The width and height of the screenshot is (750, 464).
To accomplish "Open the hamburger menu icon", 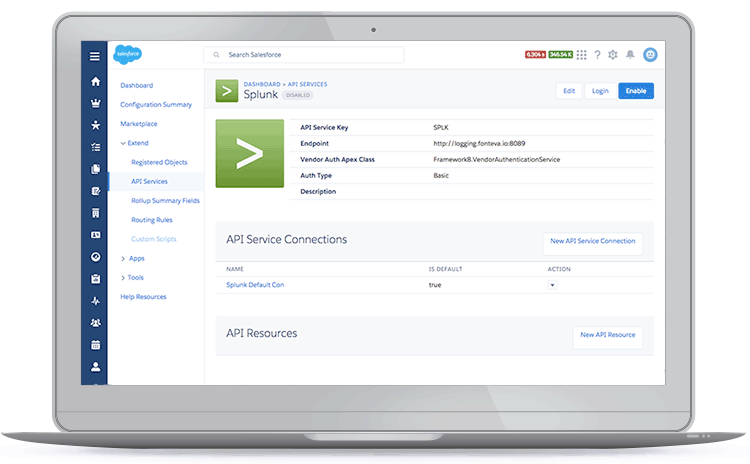I will point(95,56).
